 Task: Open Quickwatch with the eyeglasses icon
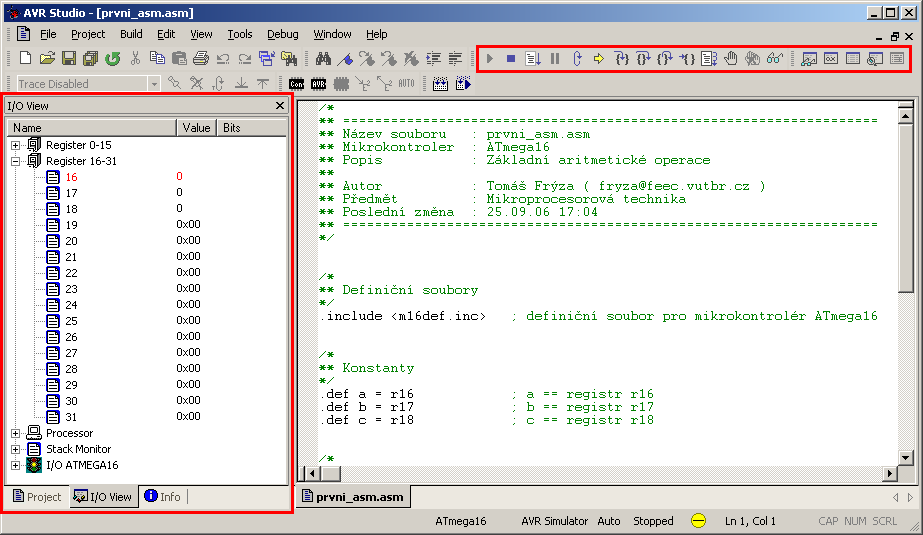click(x=775, y=58)
